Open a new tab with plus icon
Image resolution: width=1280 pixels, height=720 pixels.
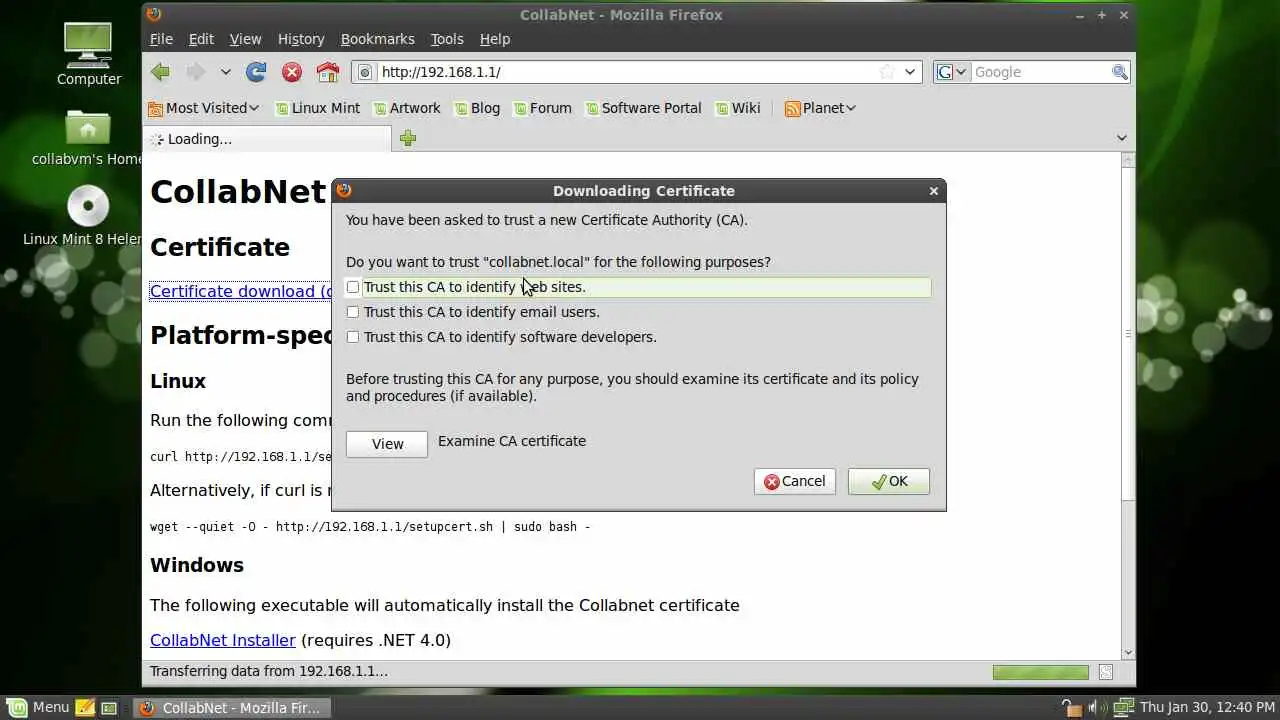(408, 139)
